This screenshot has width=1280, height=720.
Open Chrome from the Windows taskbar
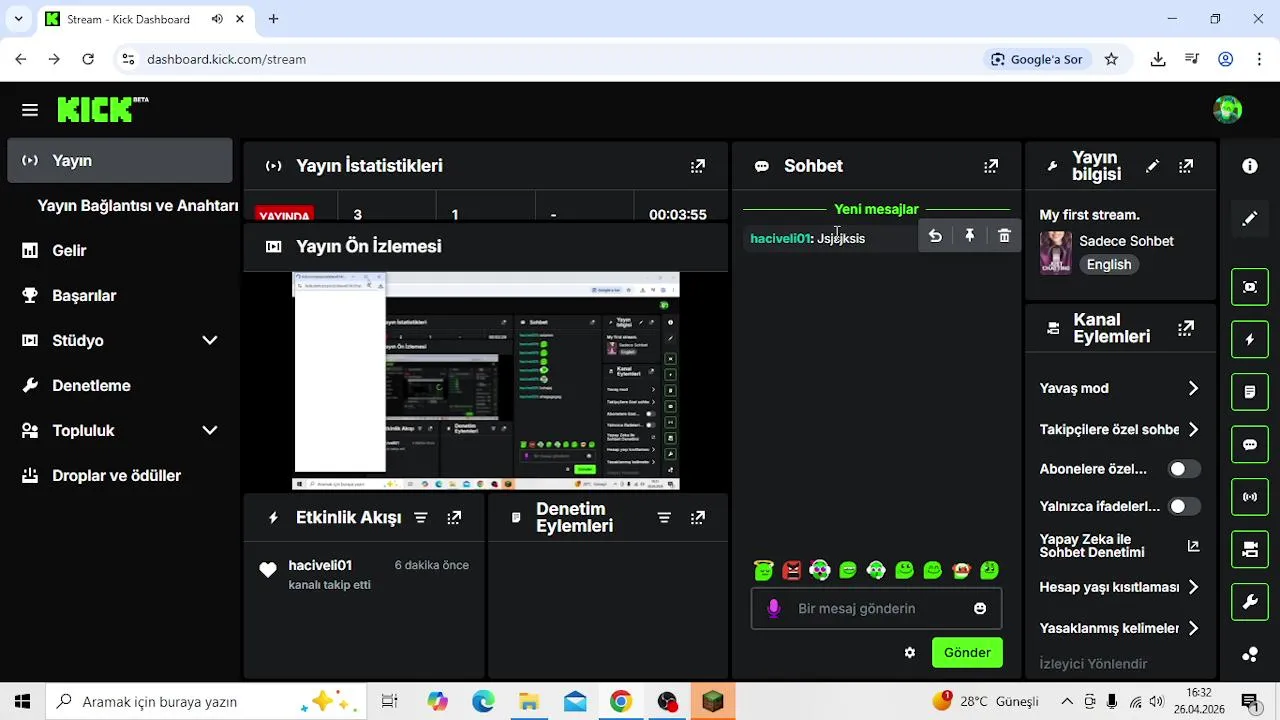pyautogui.click(x=621, y=702)
